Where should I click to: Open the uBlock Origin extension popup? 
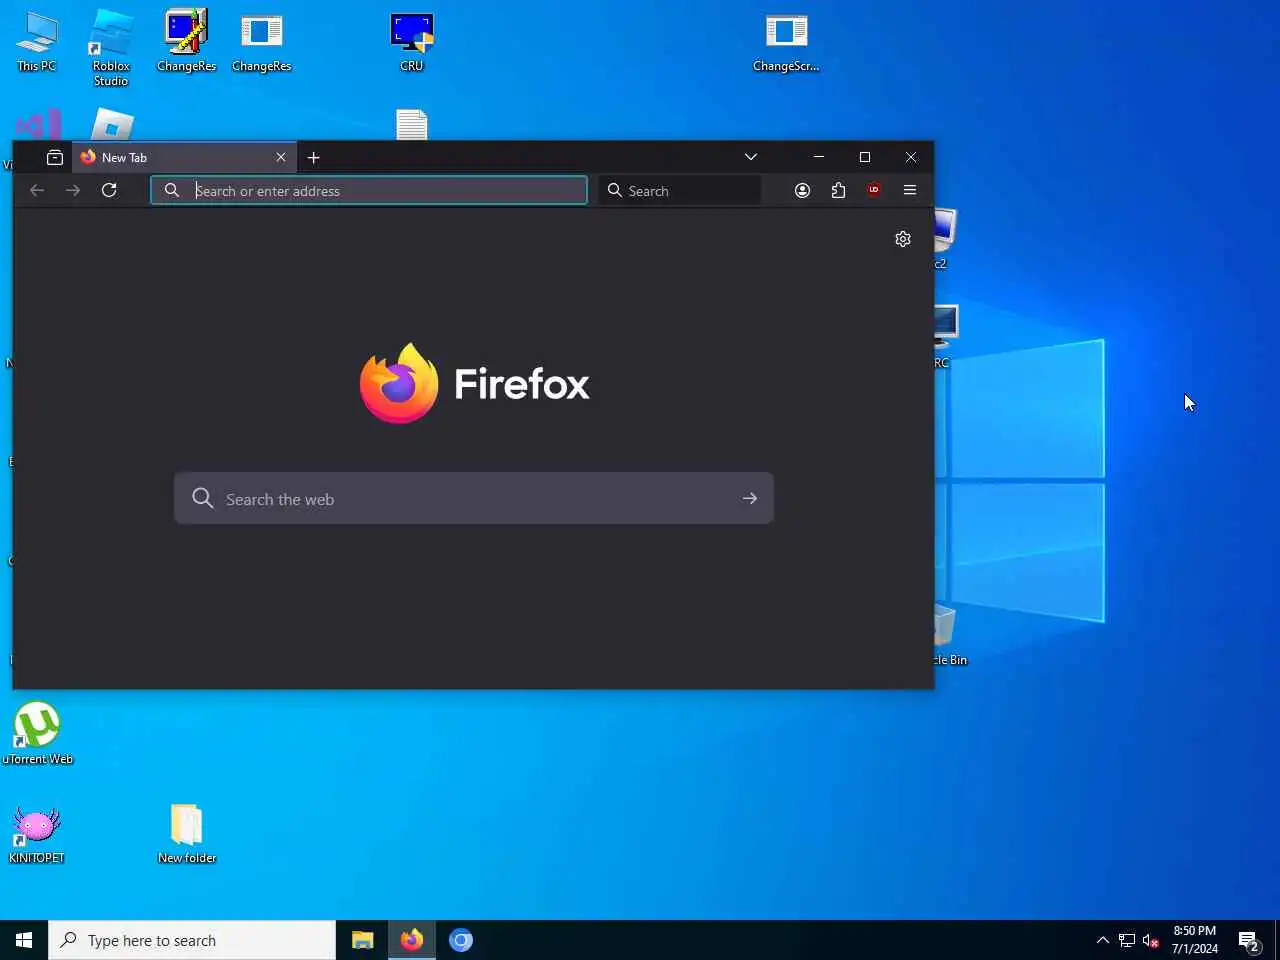tap(874, 190)
